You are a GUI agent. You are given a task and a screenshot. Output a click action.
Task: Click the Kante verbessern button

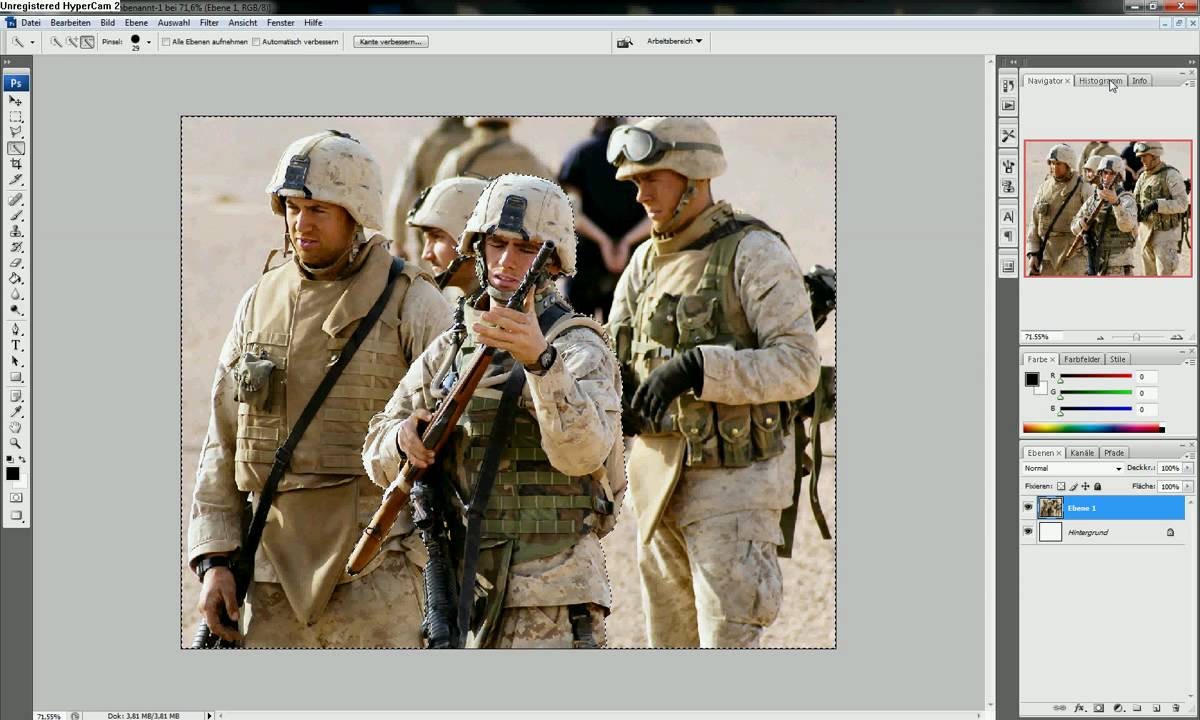point(391,42)
